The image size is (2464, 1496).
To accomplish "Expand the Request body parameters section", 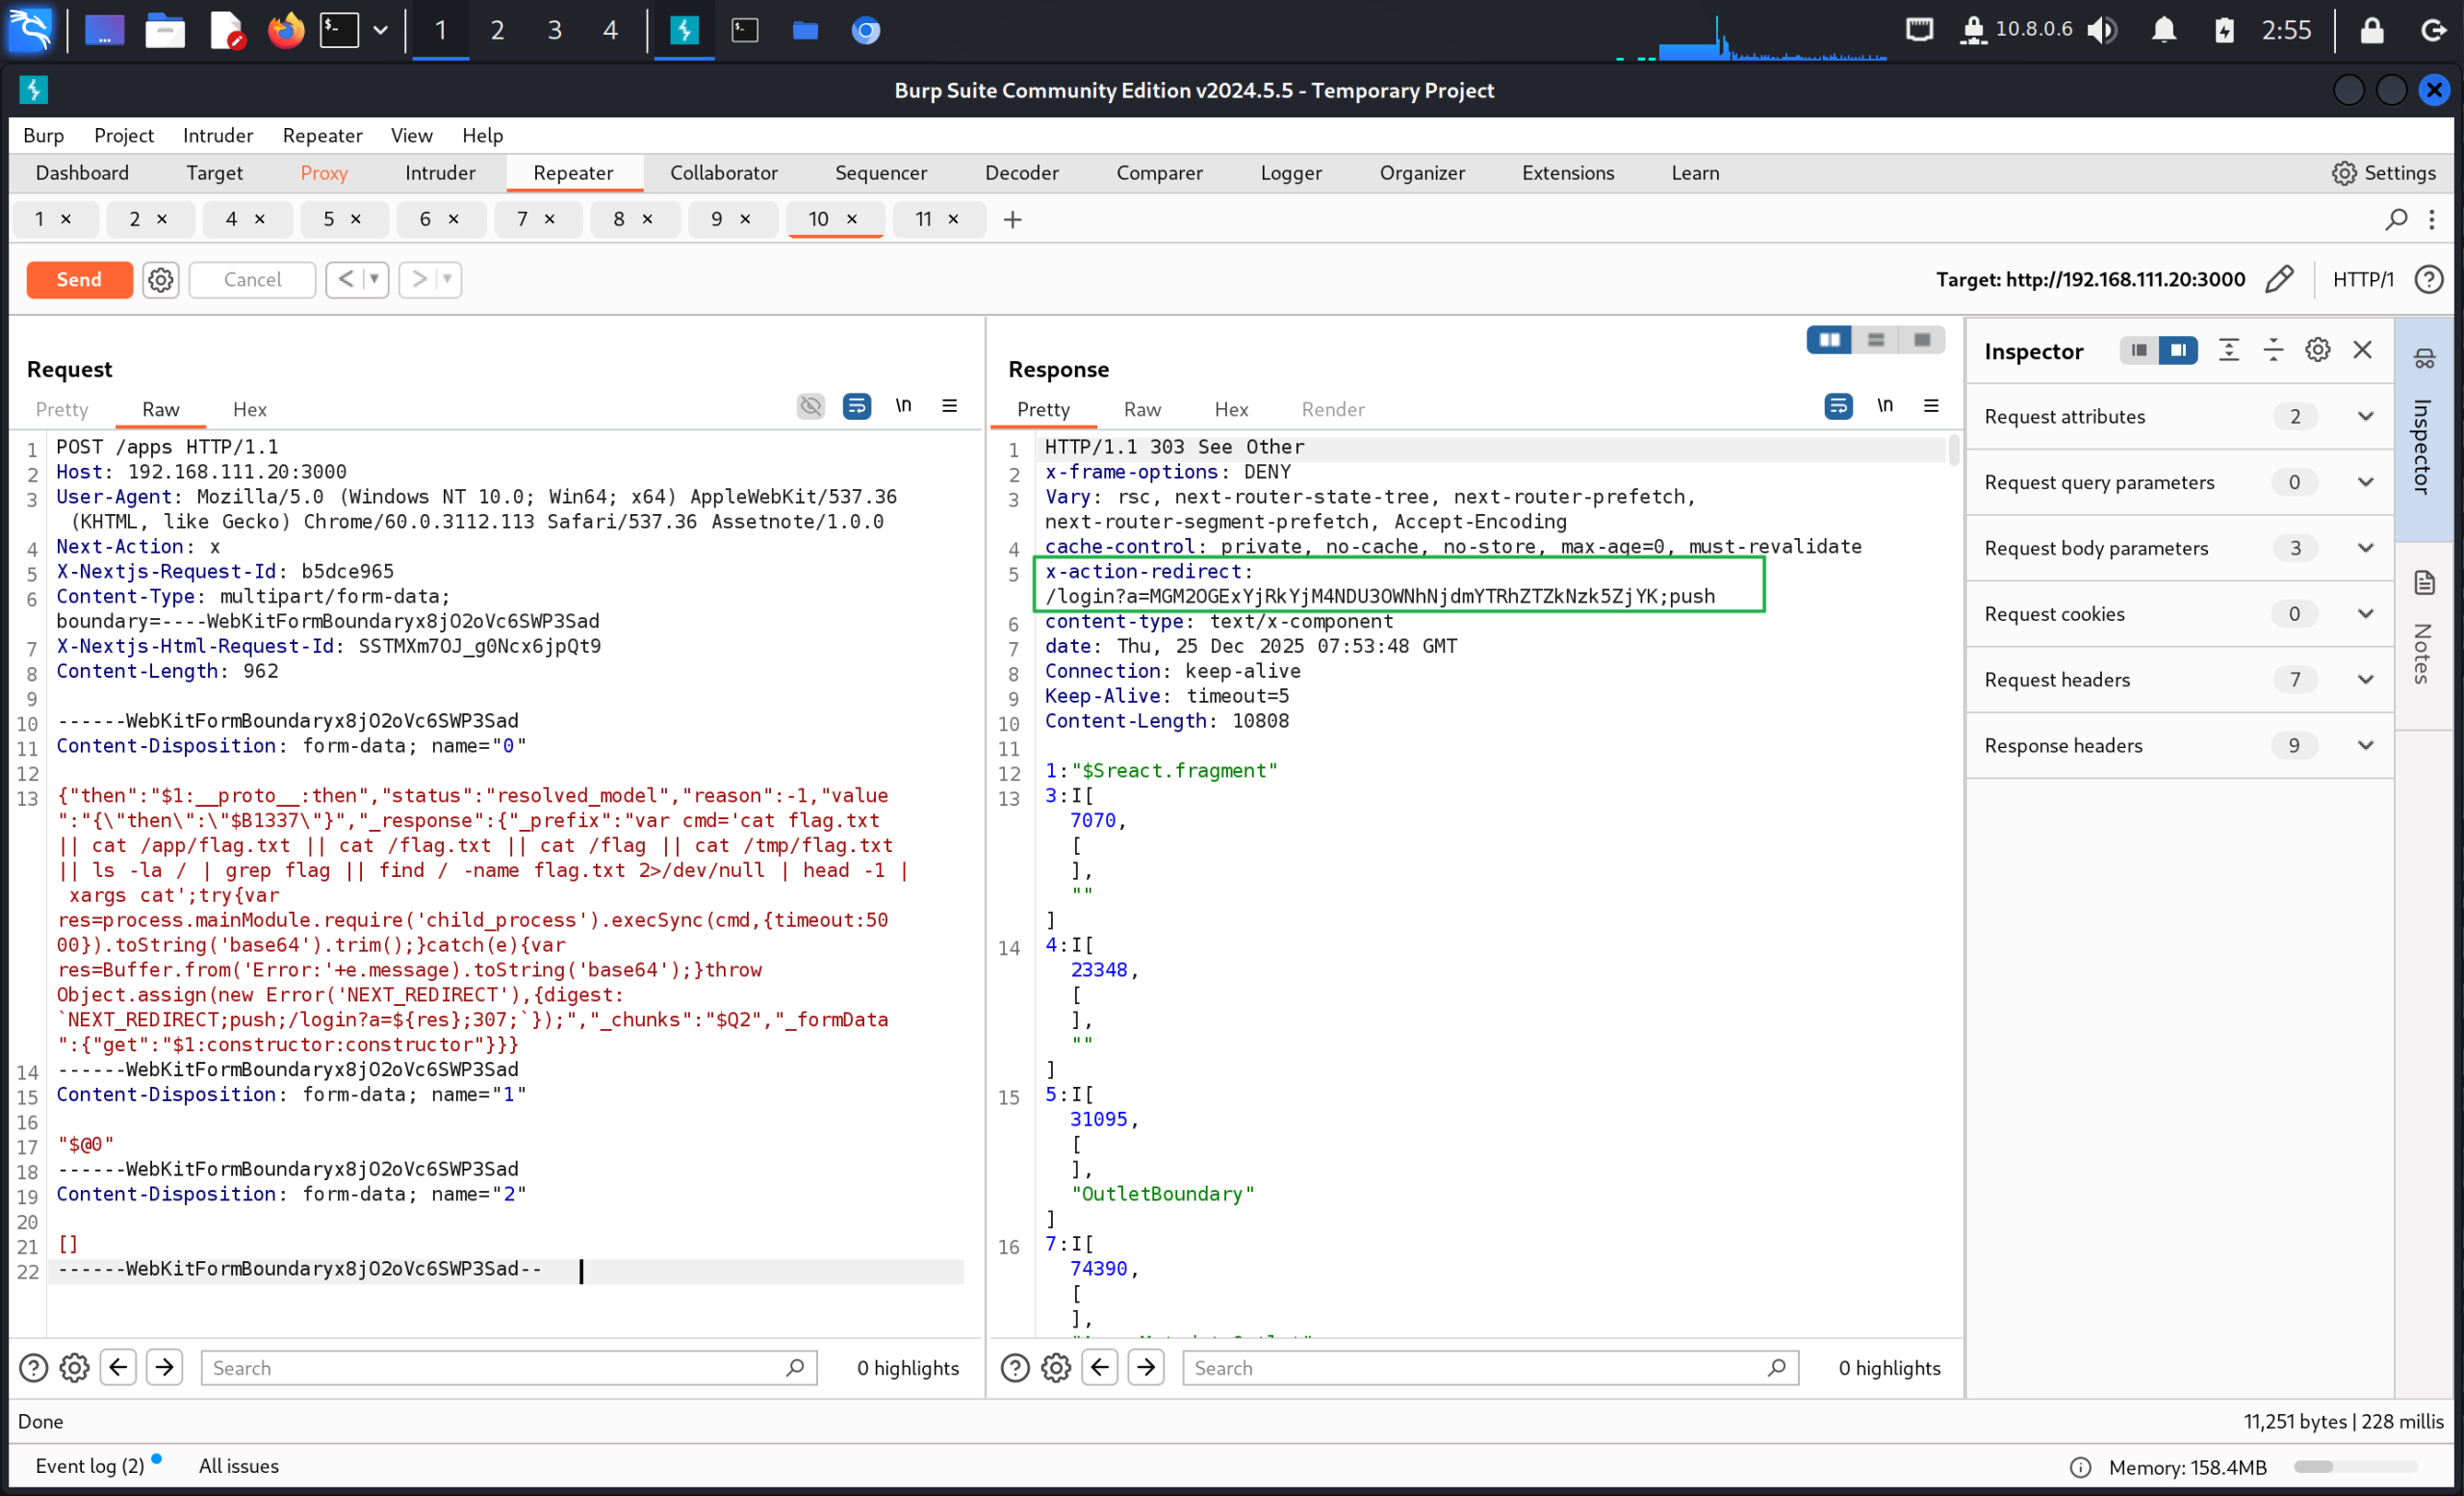I will click(x=2366, y=548).
